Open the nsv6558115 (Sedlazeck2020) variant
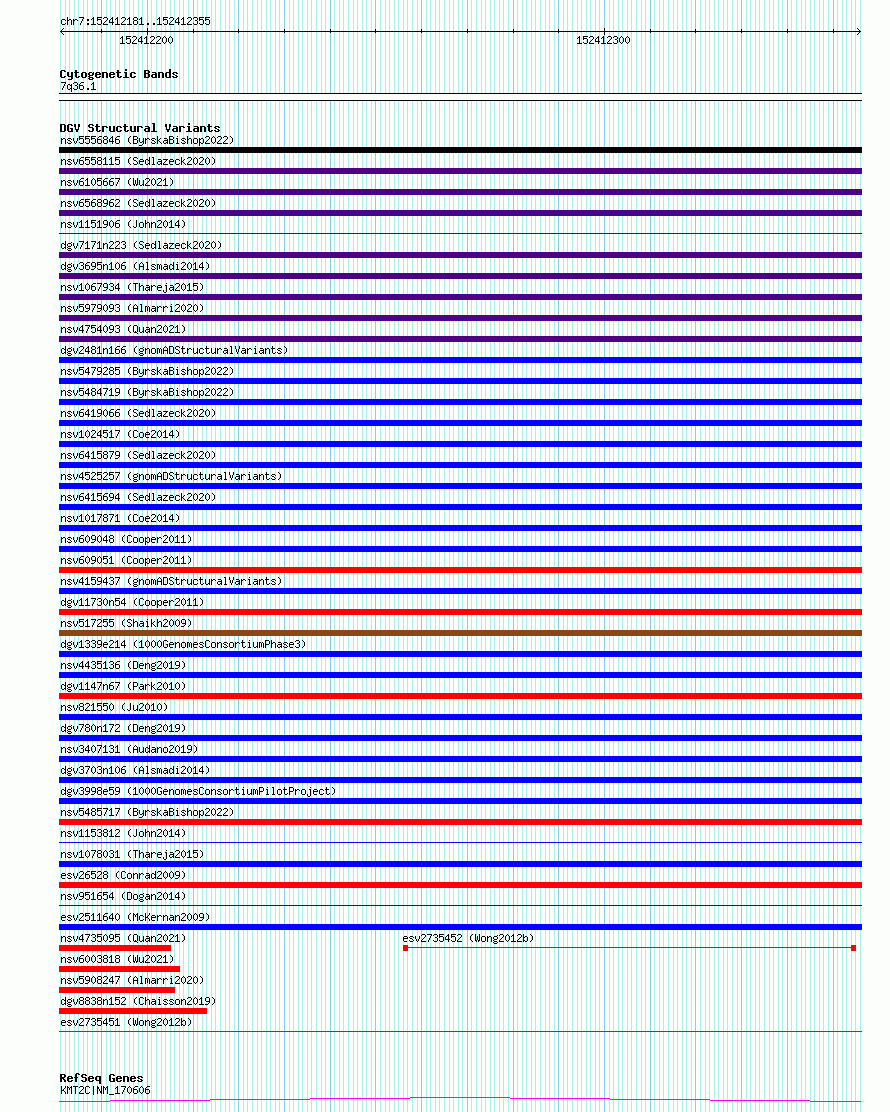Screen dimensions: 890x1112 pos(138,161)
